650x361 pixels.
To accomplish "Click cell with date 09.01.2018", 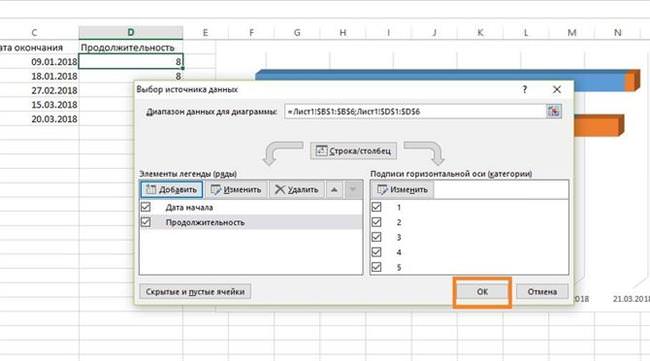I will [39, 62].
